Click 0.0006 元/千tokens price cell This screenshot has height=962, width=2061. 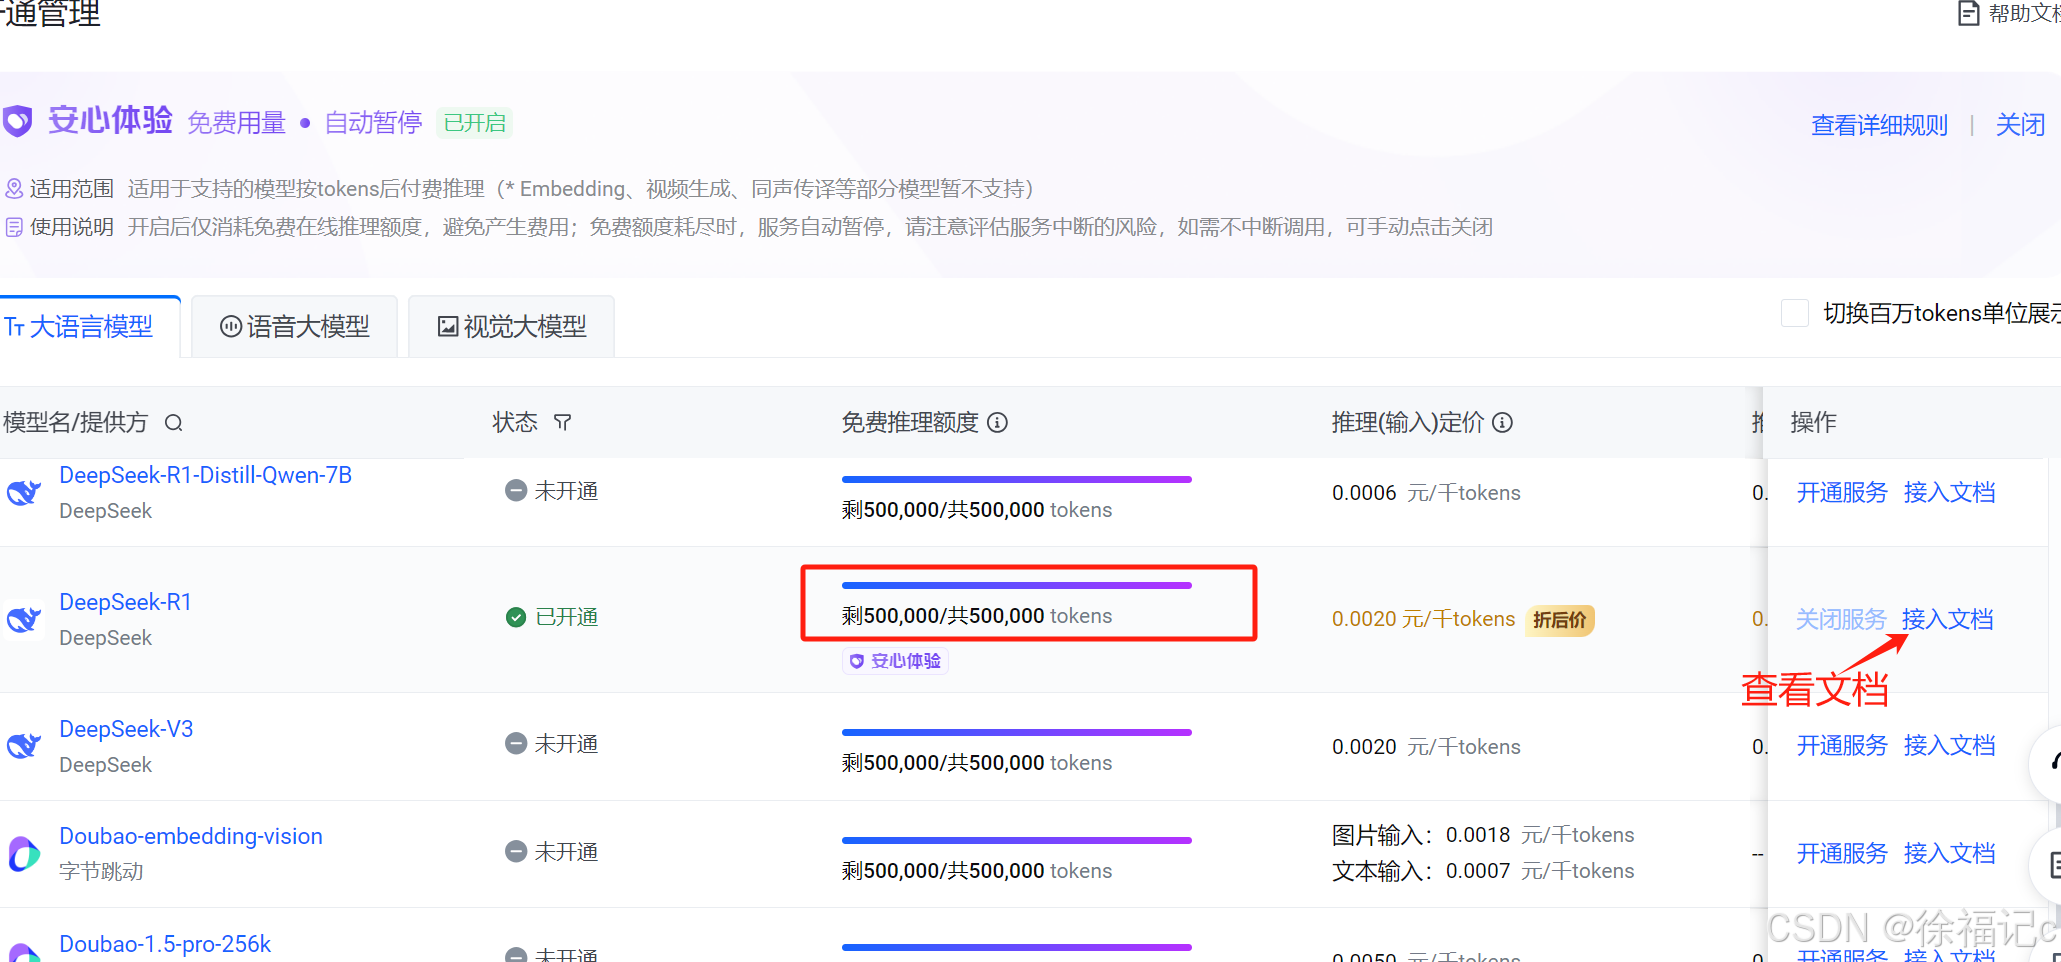[x=1426, y=492]
